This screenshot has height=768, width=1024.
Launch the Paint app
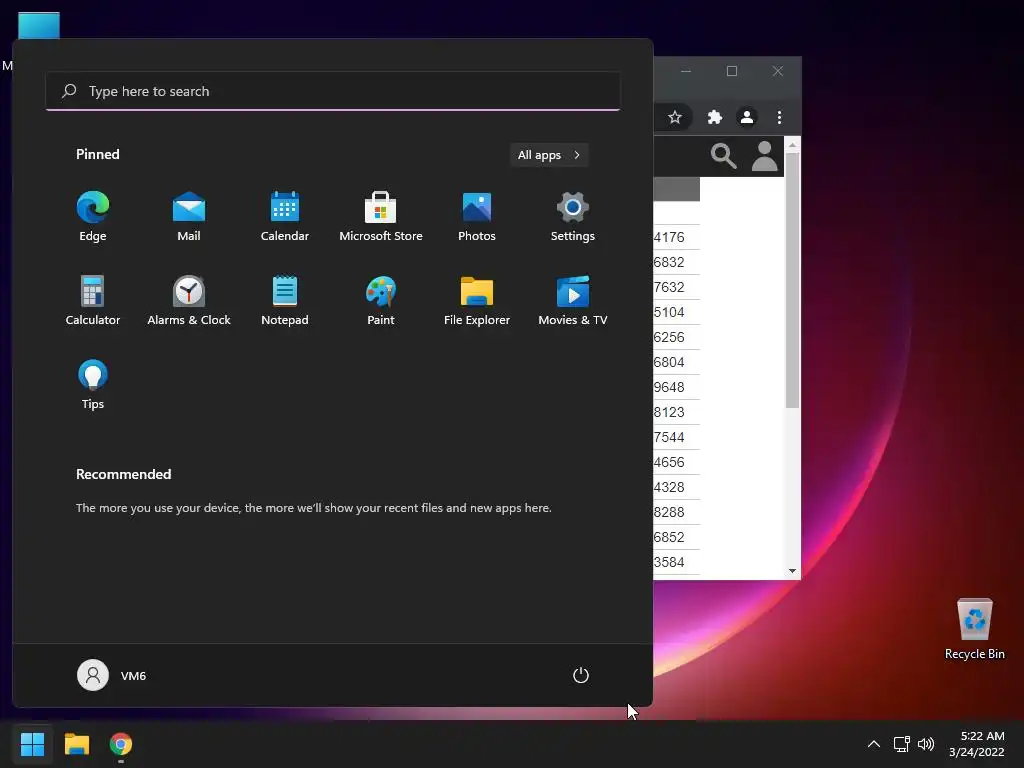pyautogui.click(x=381, y=301)
